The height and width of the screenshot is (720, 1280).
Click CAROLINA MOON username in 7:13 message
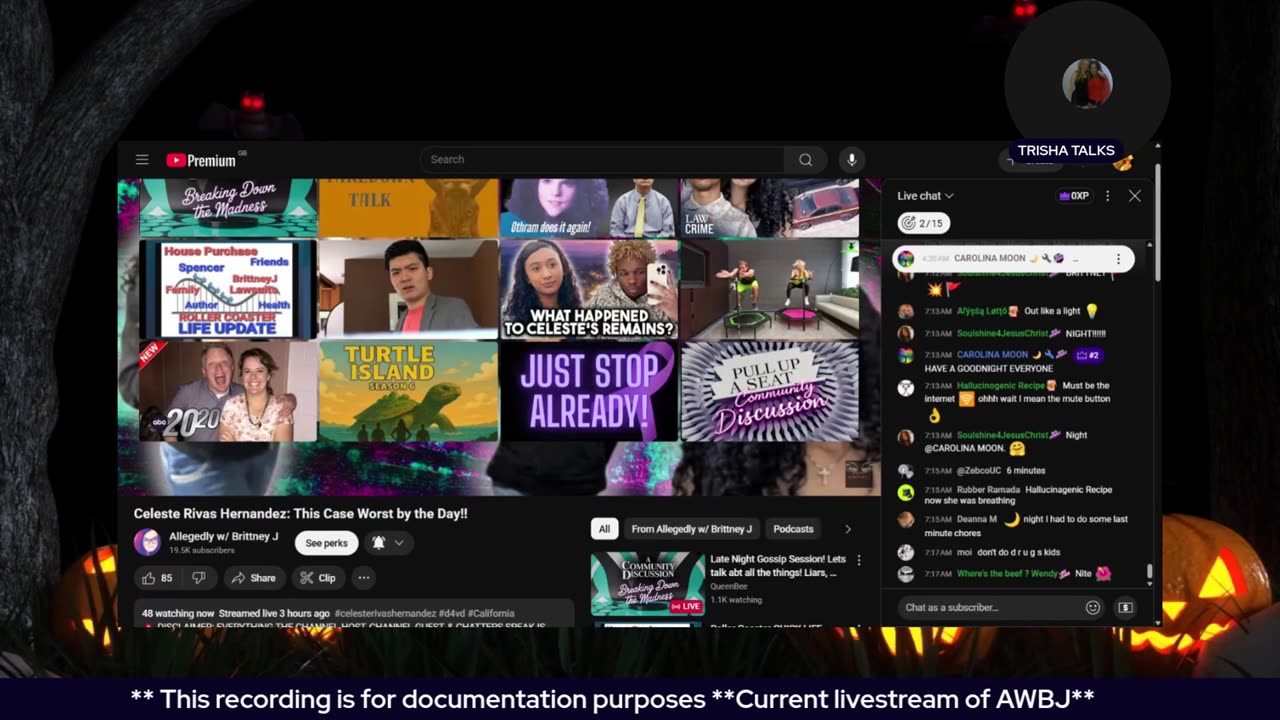[x=992, y=354]
